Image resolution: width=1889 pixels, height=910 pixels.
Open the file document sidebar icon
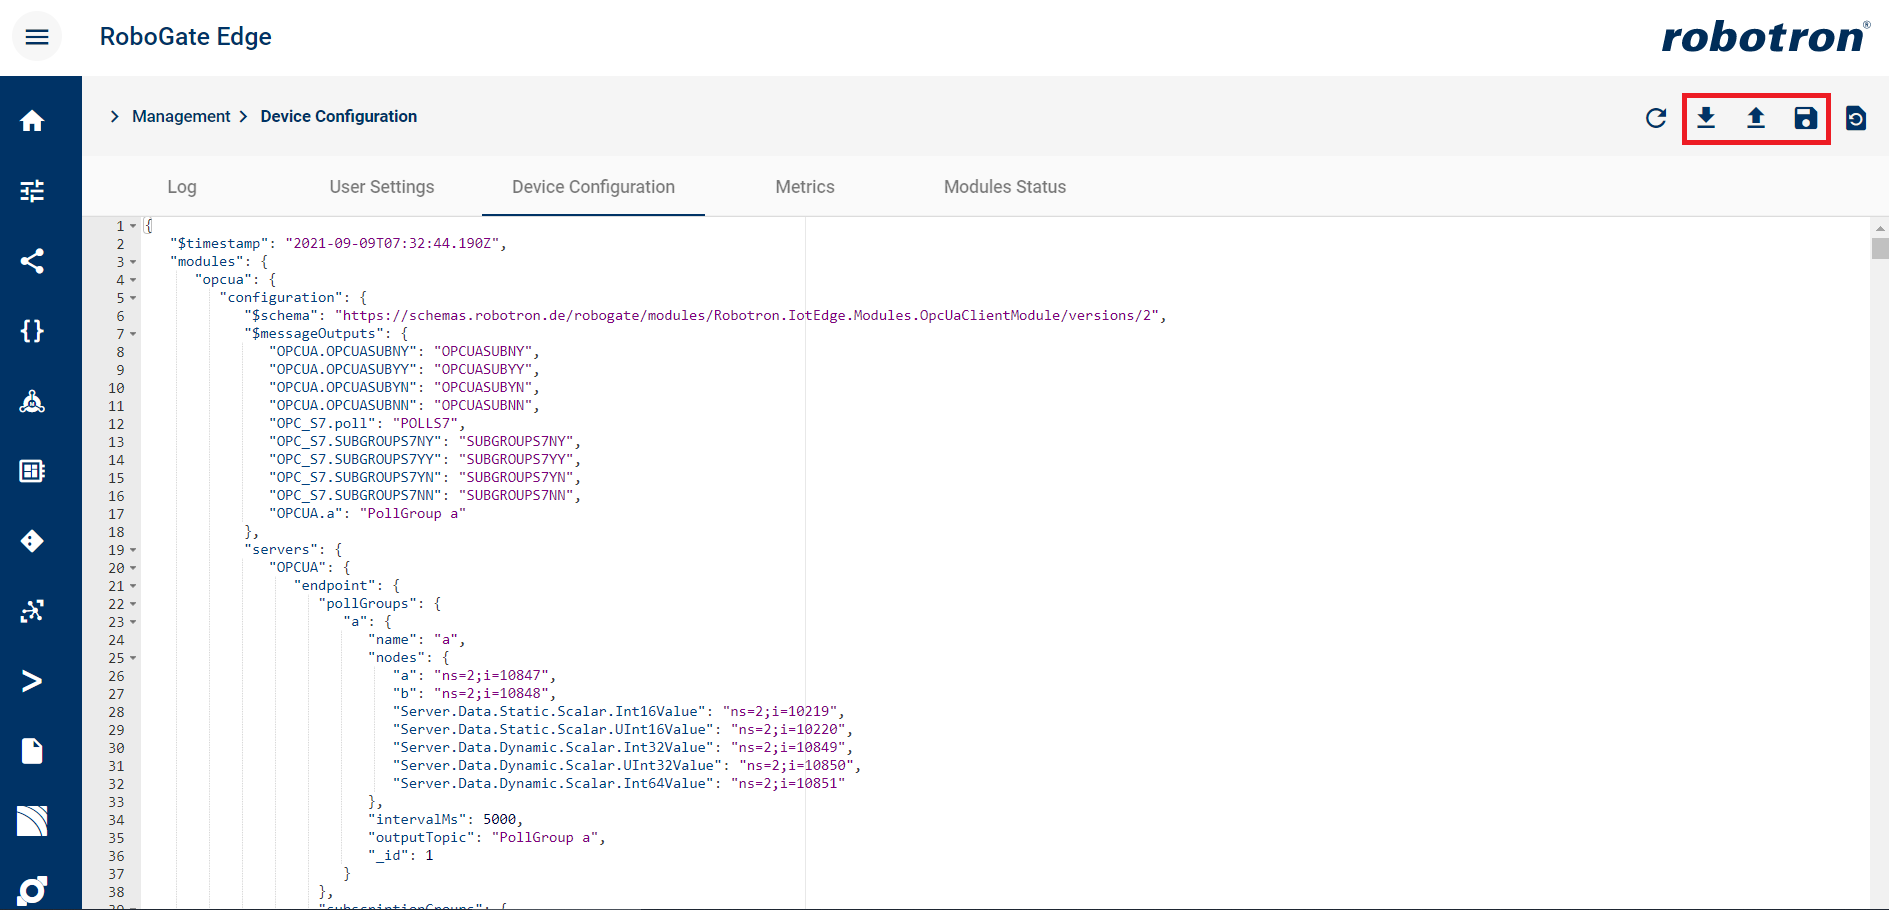[x=32, y=751]
